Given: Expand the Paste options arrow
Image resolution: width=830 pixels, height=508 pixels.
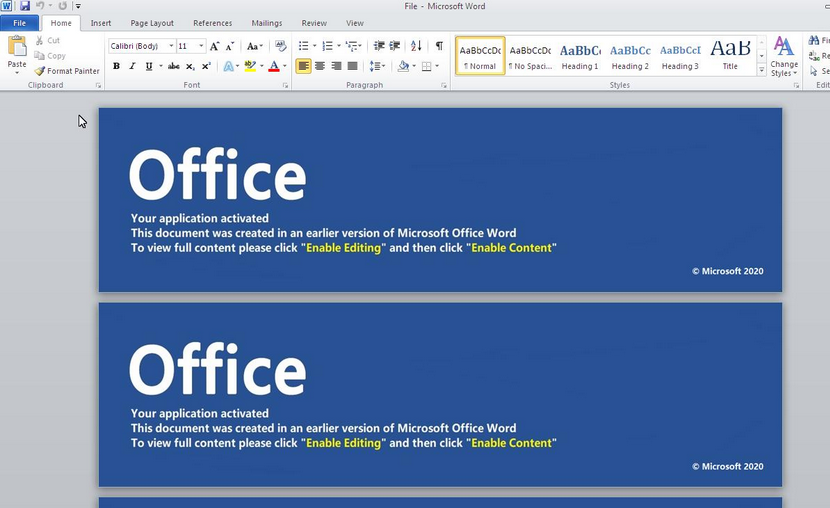Looking at the screenshot, I should pyautogui.click(x=17, y=72).
